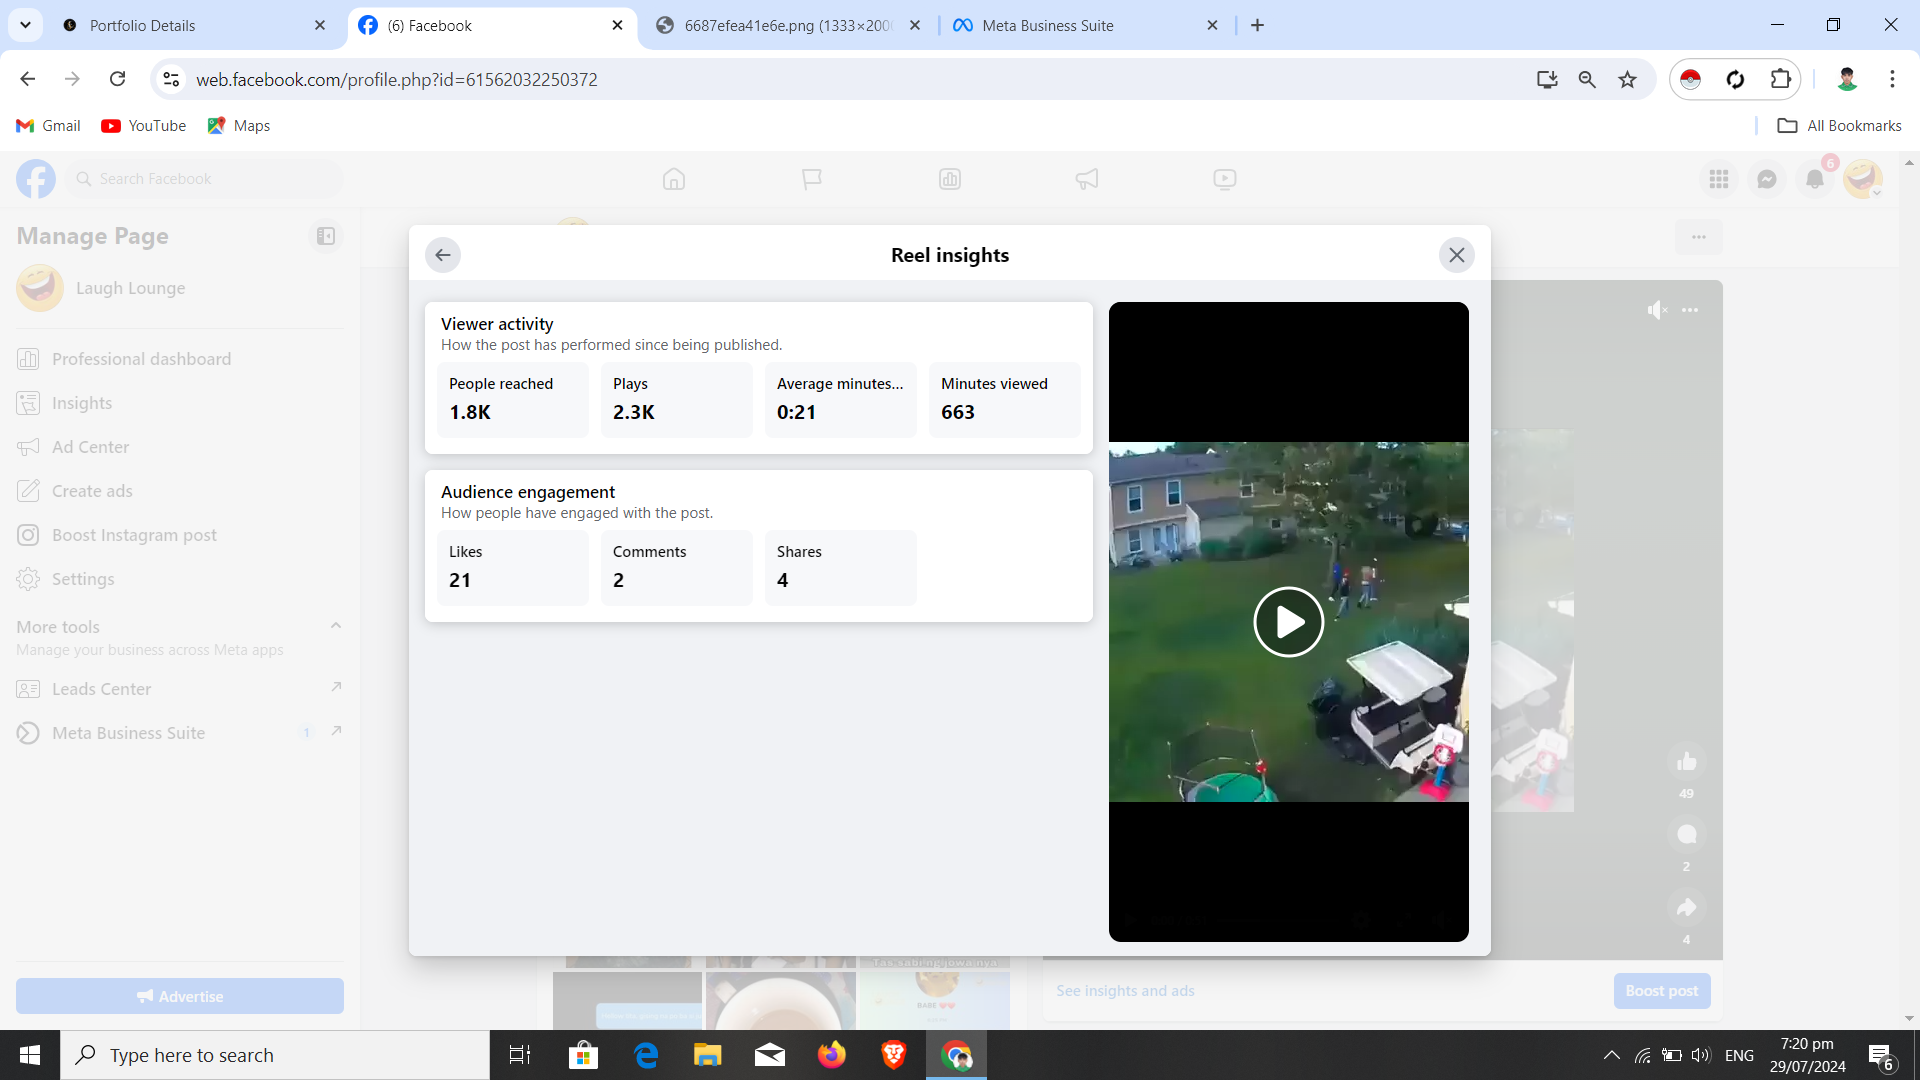Unmute the reel audio icon
The height and width of the screenshot is (1080, 1920).
(1657, 310)
